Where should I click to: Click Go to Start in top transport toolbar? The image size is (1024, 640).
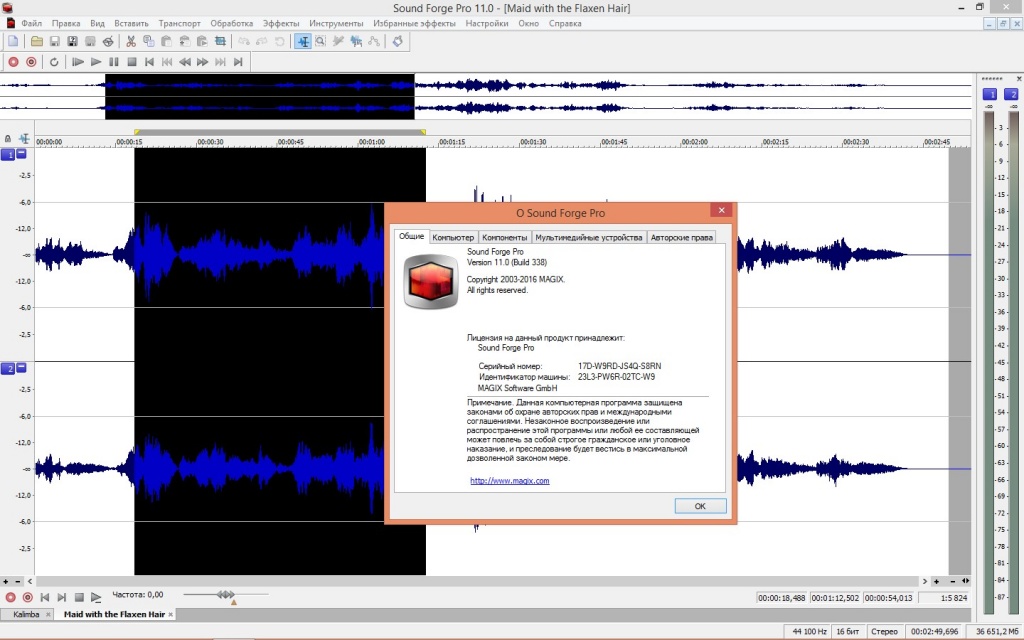point(150,62)
